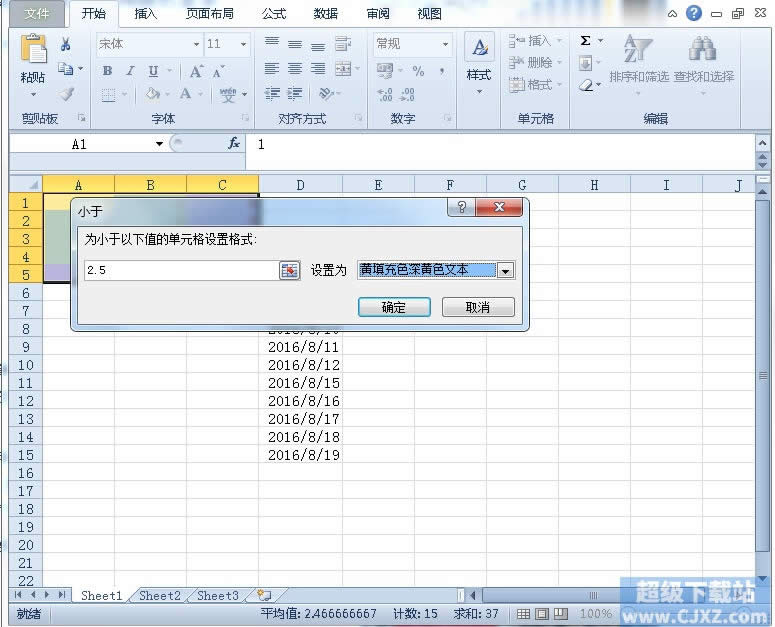This screenshot has width=775, height=627.
Task: Toggle Underline formatting
Action: coord(153,71)
